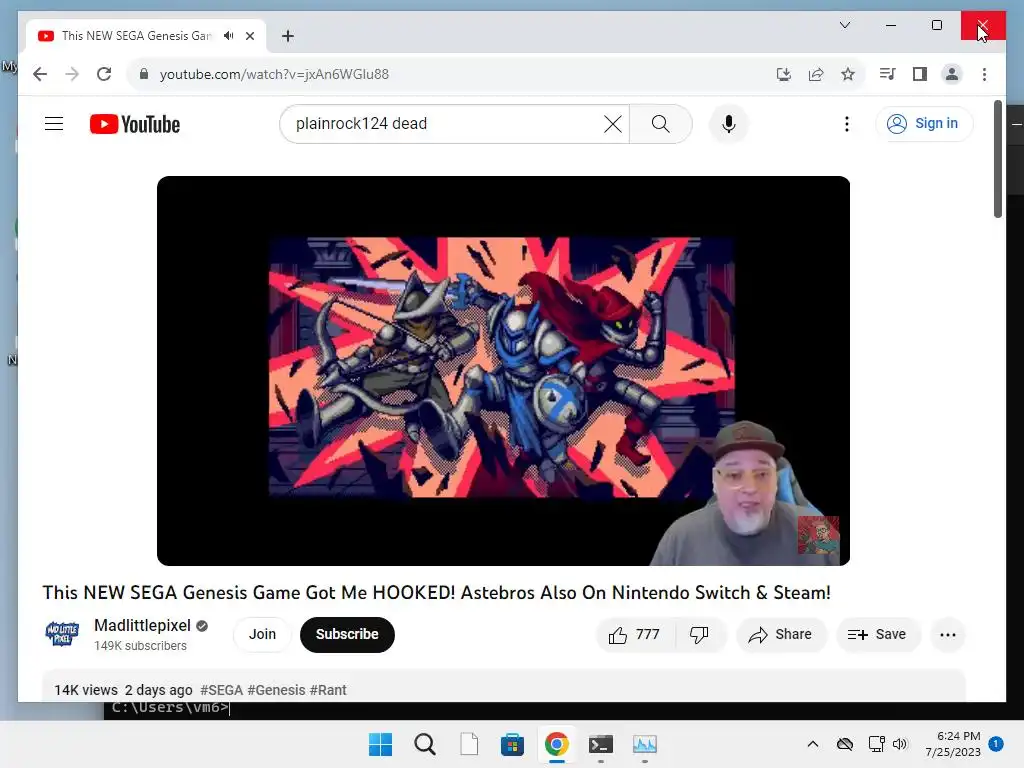Image resolution: width=1024 pixels, height=768 pixels.
Task: Switch to Chrome on the taskbar
Action: pyautogui.click(x=556, y=744)
